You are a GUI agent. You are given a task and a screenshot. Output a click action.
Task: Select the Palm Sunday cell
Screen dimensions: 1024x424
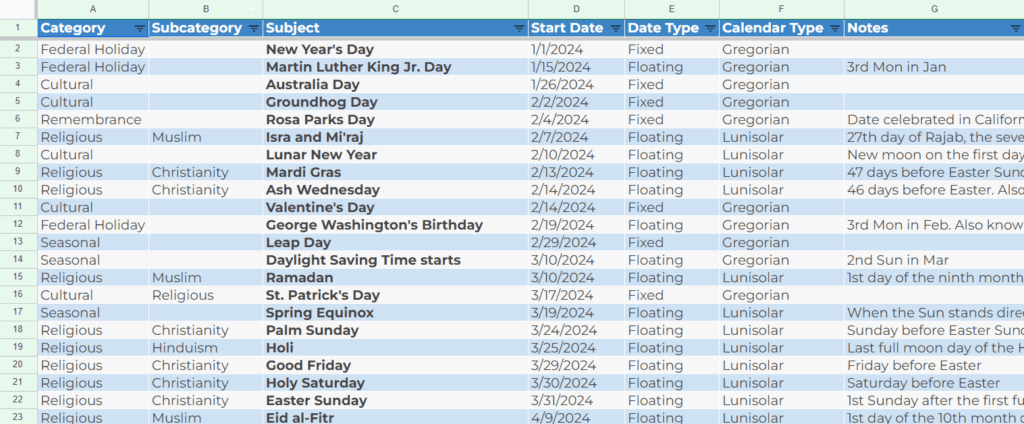(x=396, y=331)
